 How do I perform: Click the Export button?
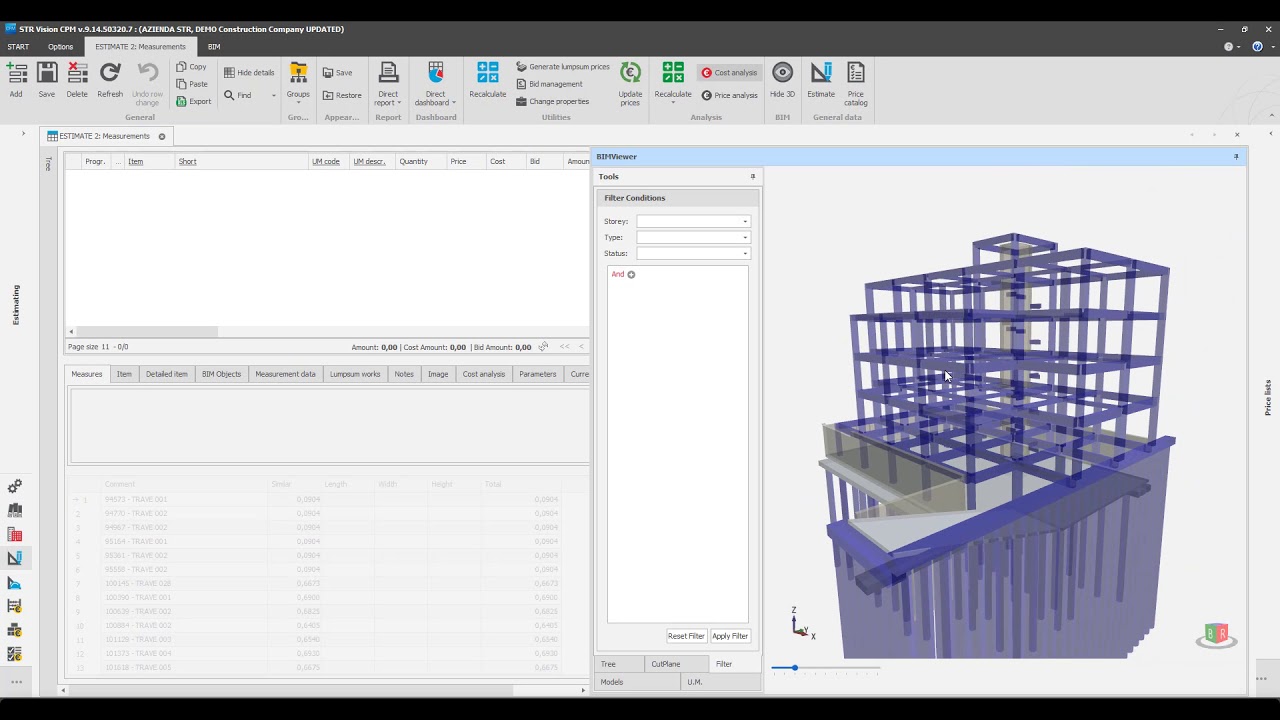tap(194, 101)
